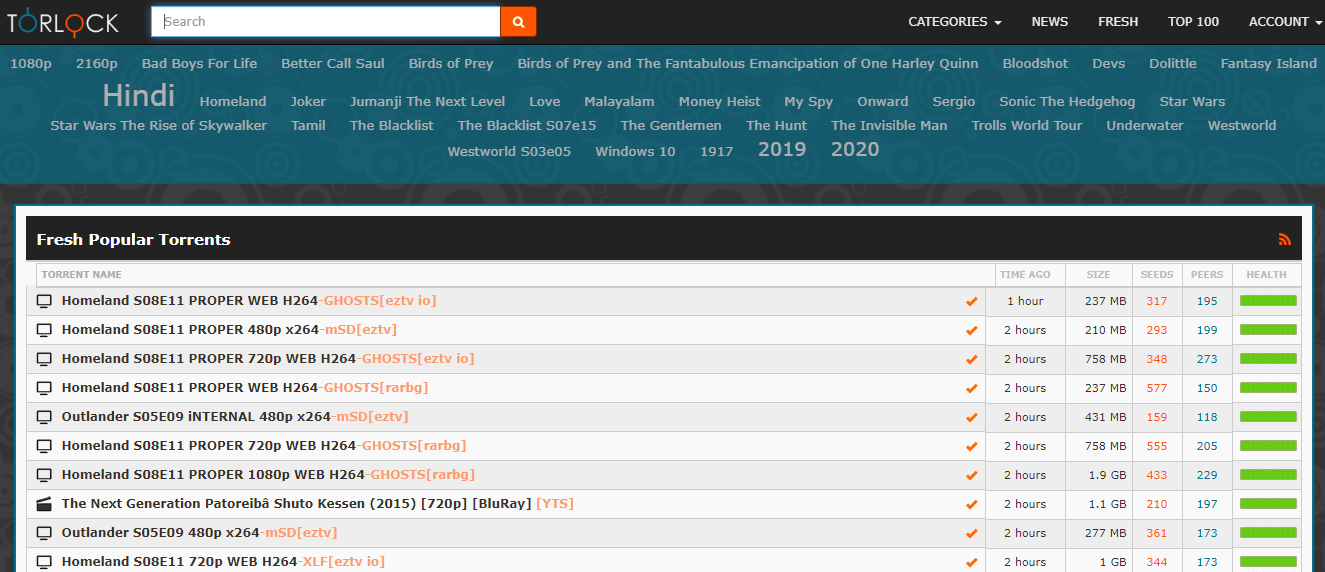Image resolution: width=1325 pixels, height=572 pixels.
Task: Open the 2019 tag
Action: [782, 149]
